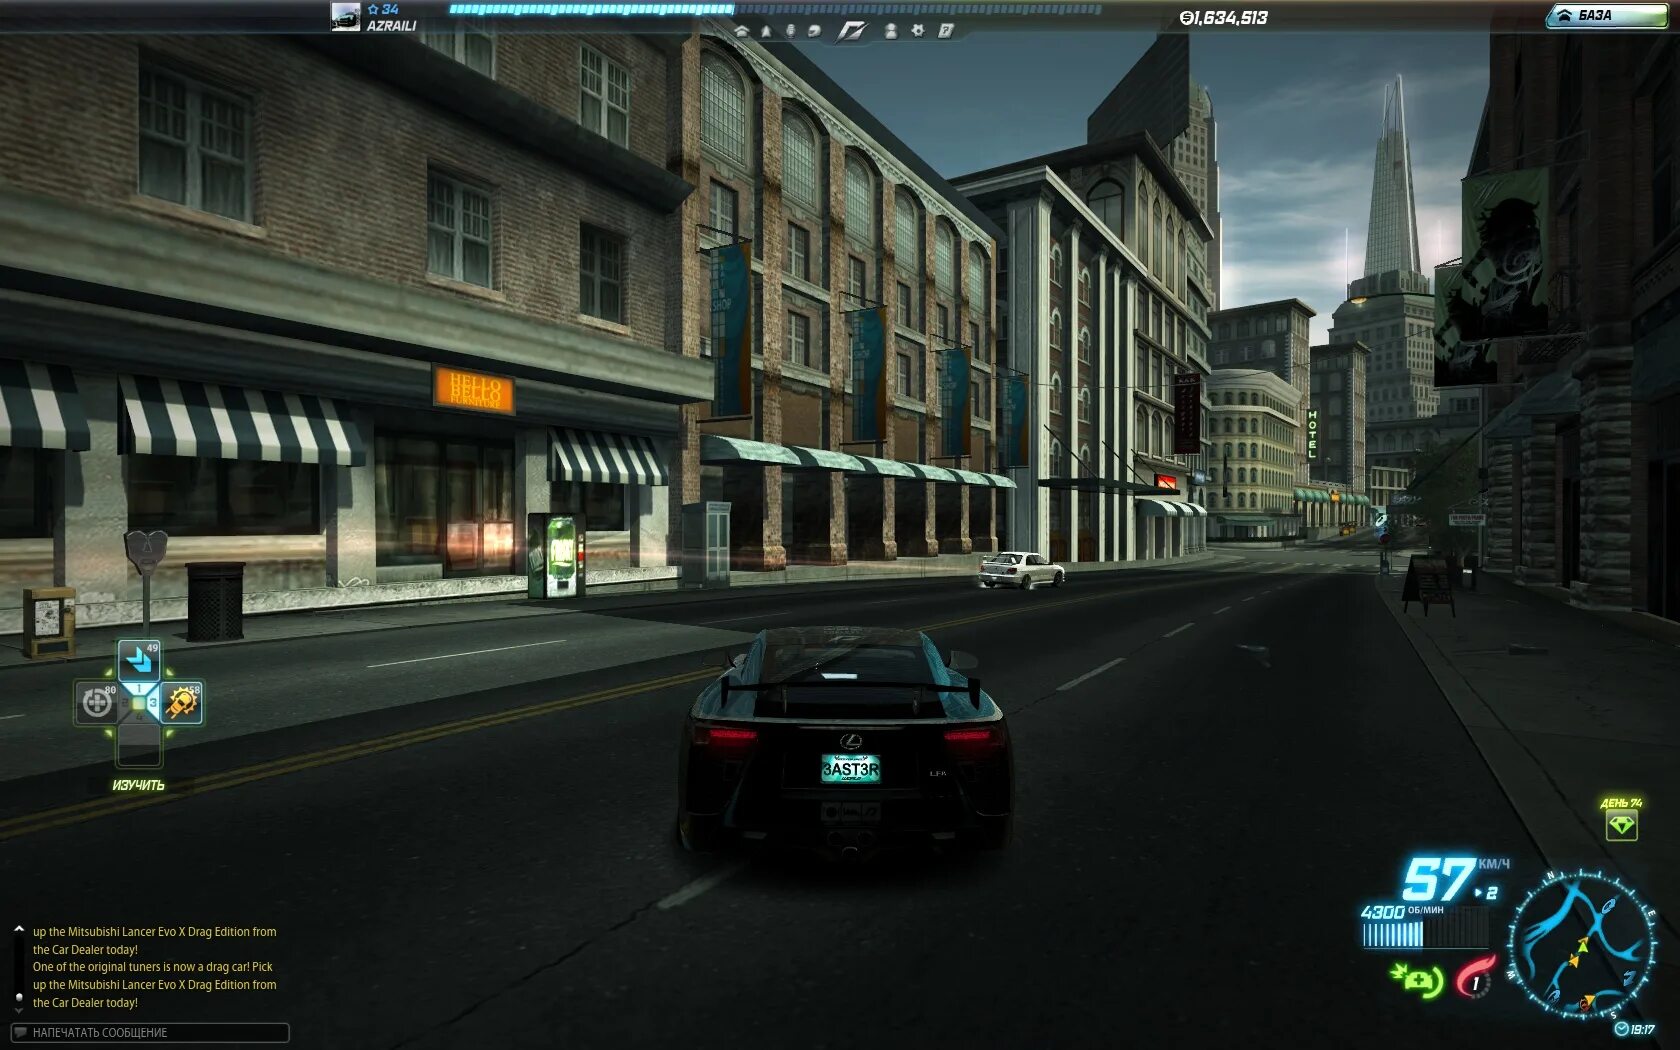Click the chat scroll-down arrow
The width and height of the screenshot is (1680, 1050).
(18, 1010)
